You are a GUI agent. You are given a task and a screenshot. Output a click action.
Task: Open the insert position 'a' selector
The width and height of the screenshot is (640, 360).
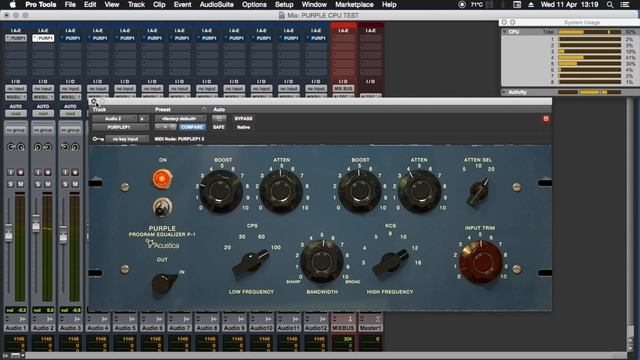(x=143, y=118)
